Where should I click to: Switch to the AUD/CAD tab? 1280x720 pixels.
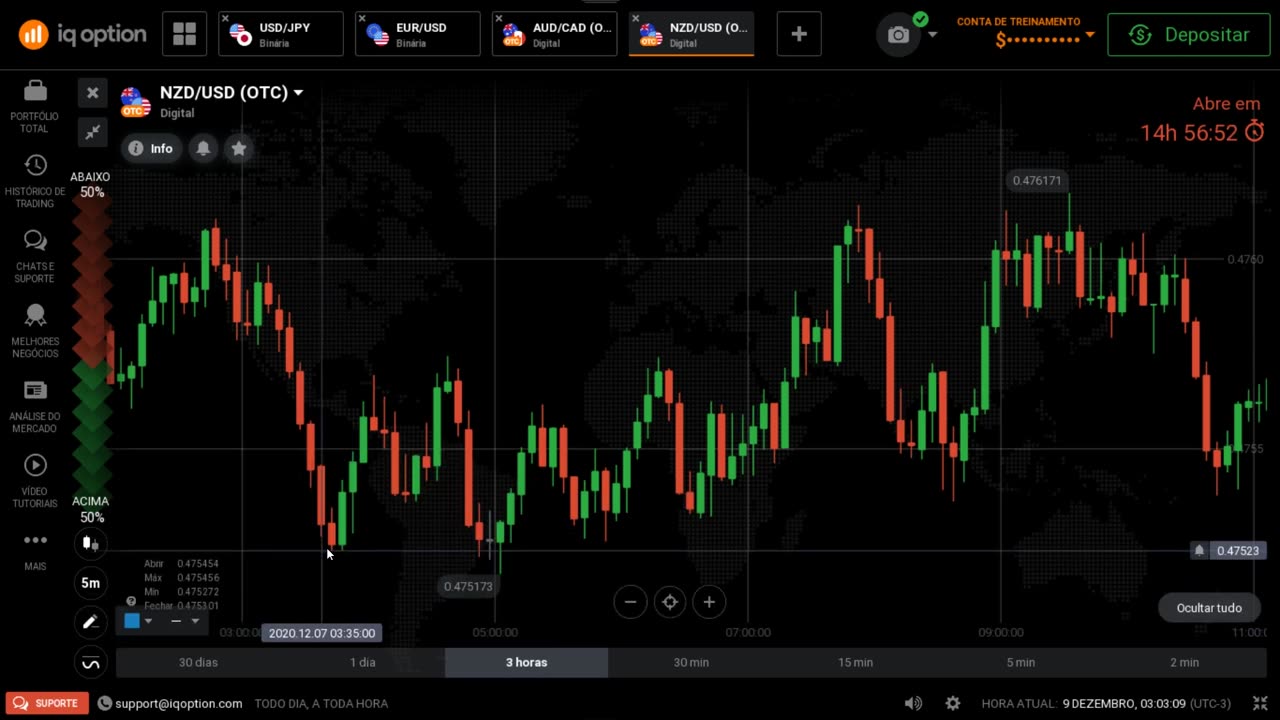coord(554,34)
